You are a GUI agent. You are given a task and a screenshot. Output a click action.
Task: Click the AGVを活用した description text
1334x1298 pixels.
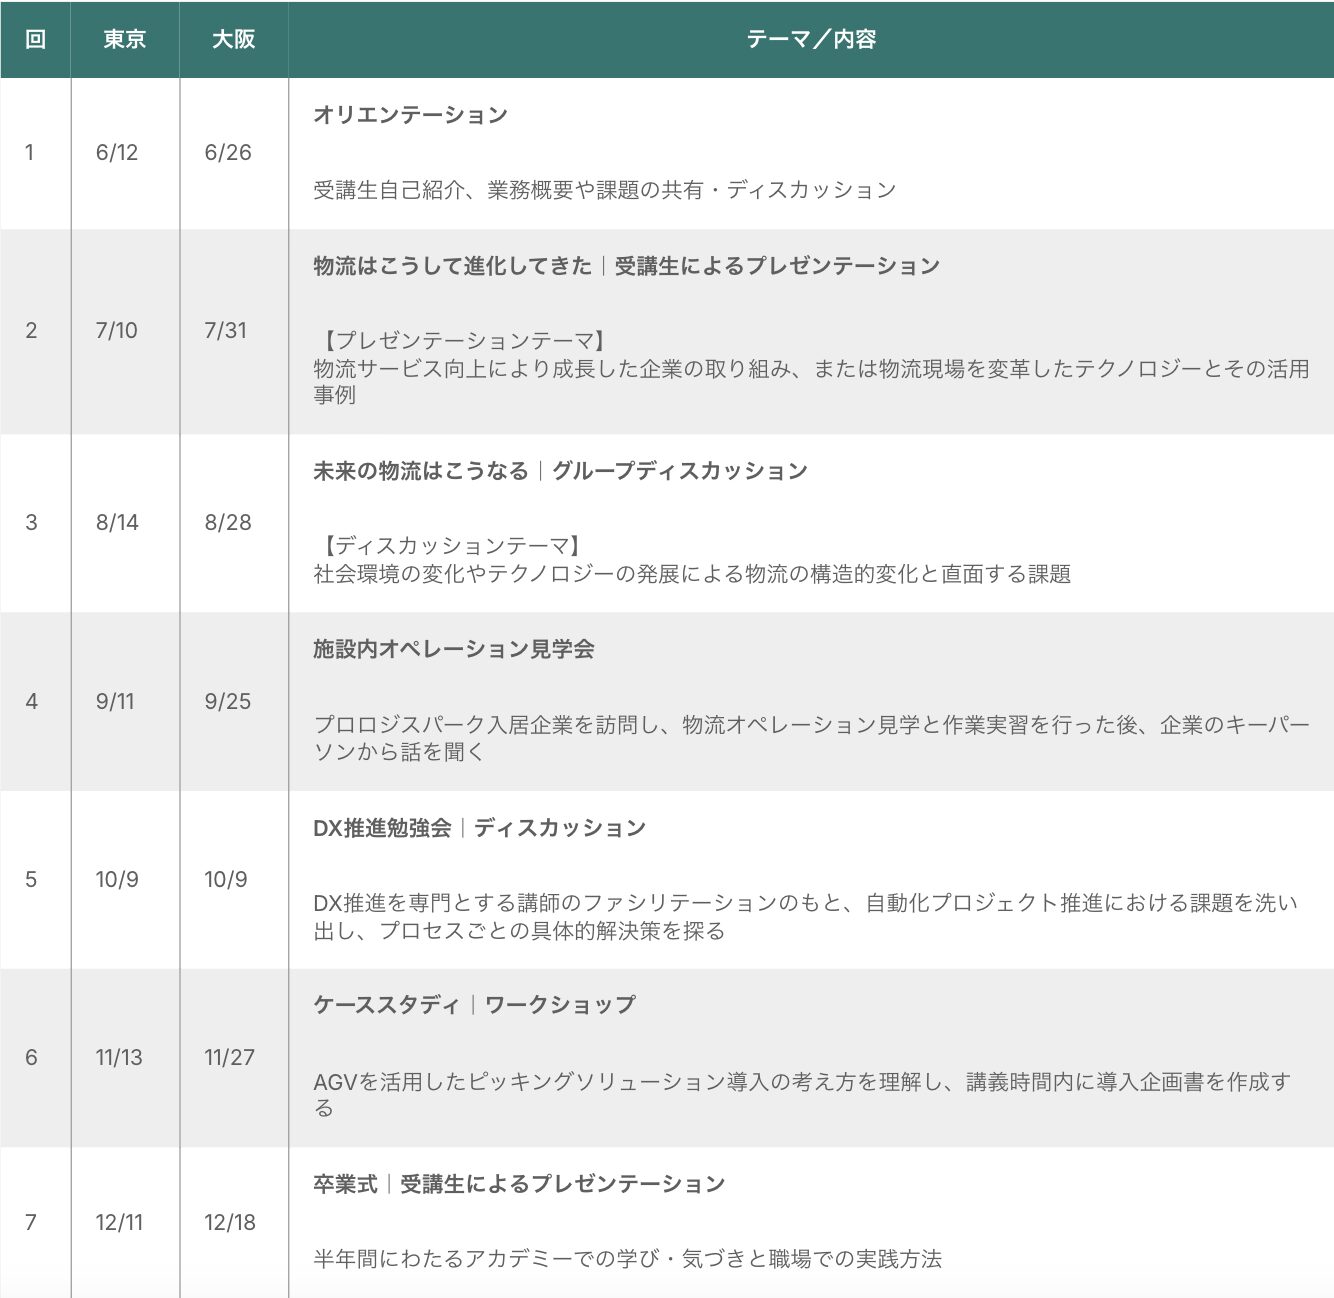[x=800, y=1082]
